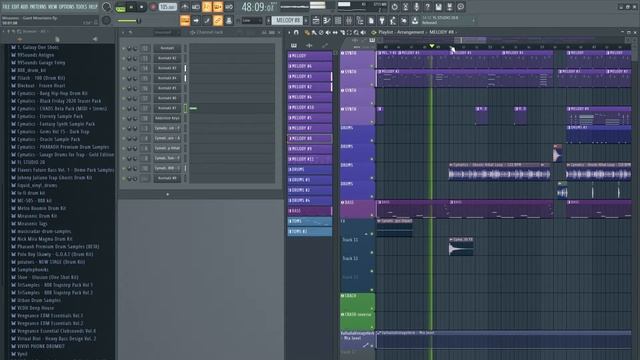Open the ADD menu

coord(24,7)
